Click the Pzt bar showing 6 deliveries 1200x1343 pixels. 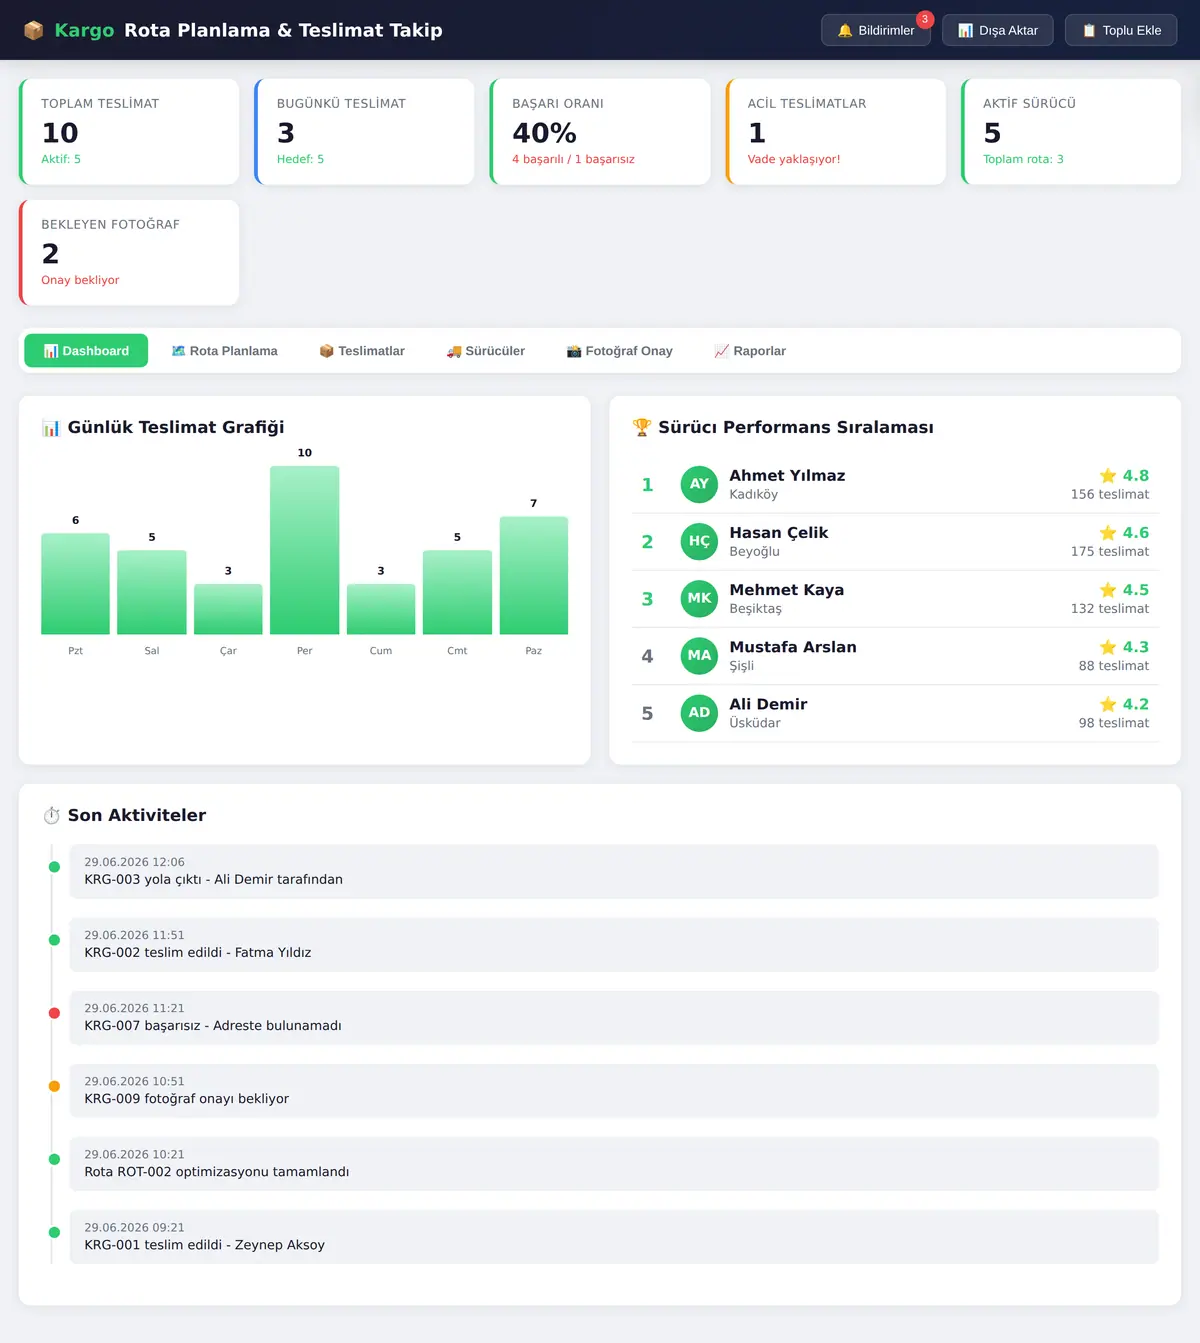click(75, 584)
